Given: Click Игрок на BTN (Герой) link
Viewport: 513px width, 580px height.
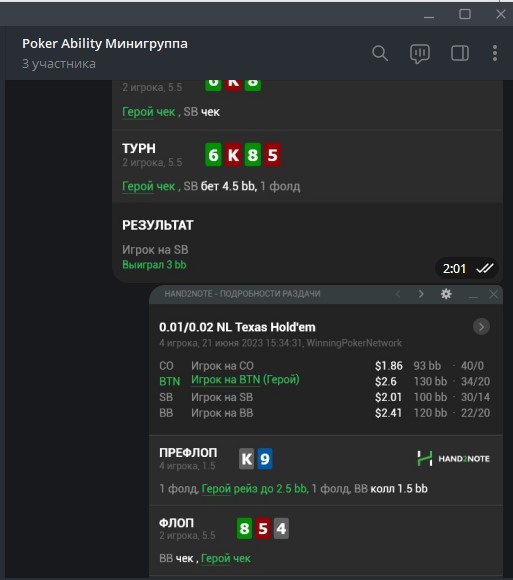Looking at the screenshot, I should tap(245, 380).
